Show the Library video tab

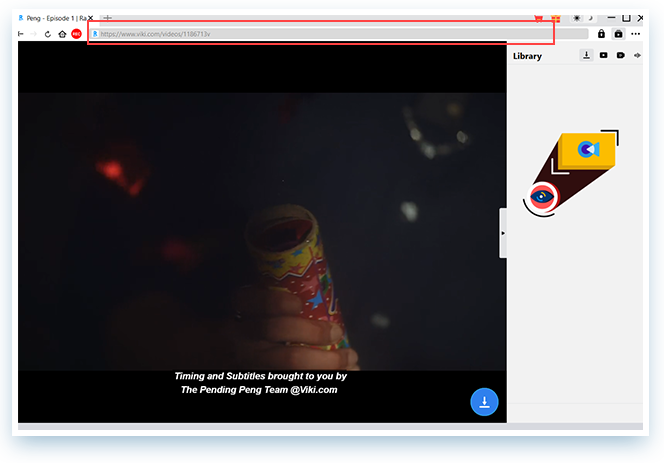click(603, 55)
